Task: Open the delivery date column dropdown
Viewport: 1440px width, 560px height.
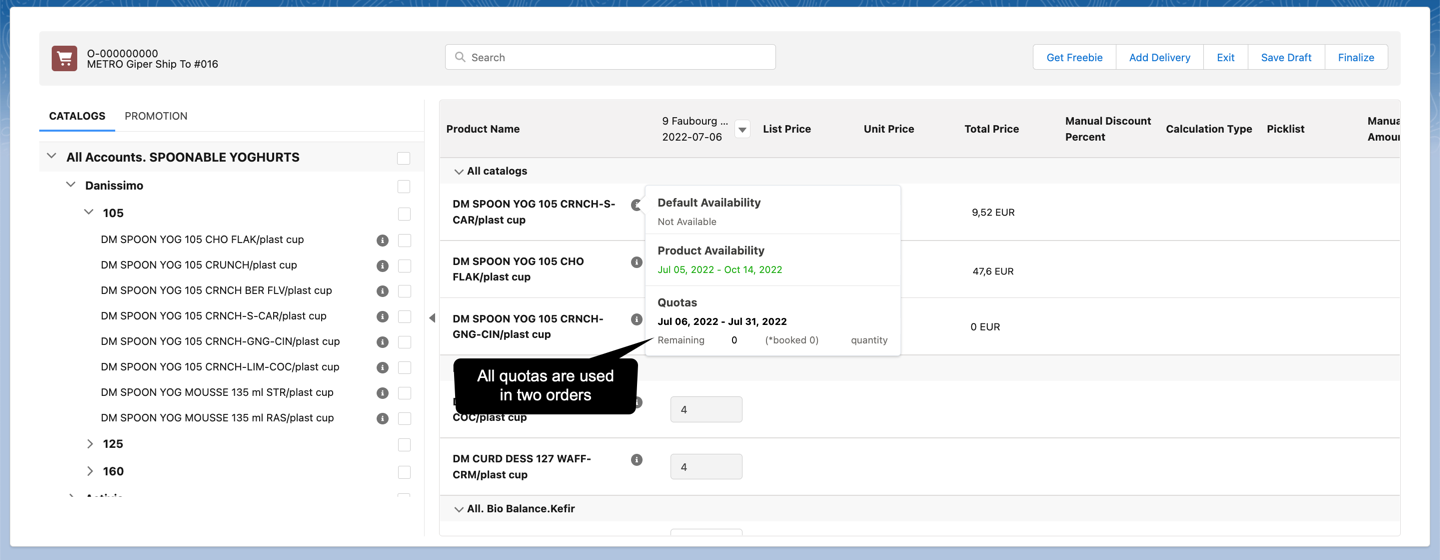Action: click(742, 129)
